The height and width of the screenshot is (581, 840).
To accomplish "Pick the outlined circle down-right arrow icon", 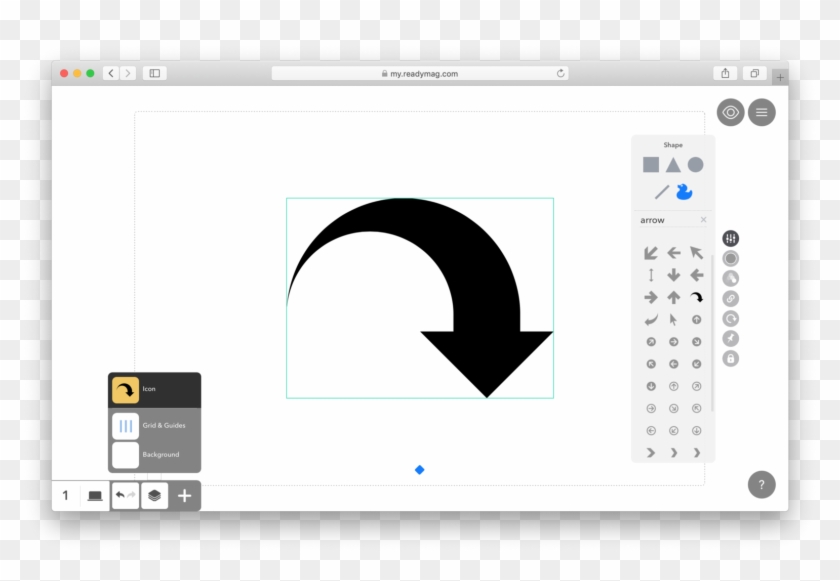I will pos(673,409).
